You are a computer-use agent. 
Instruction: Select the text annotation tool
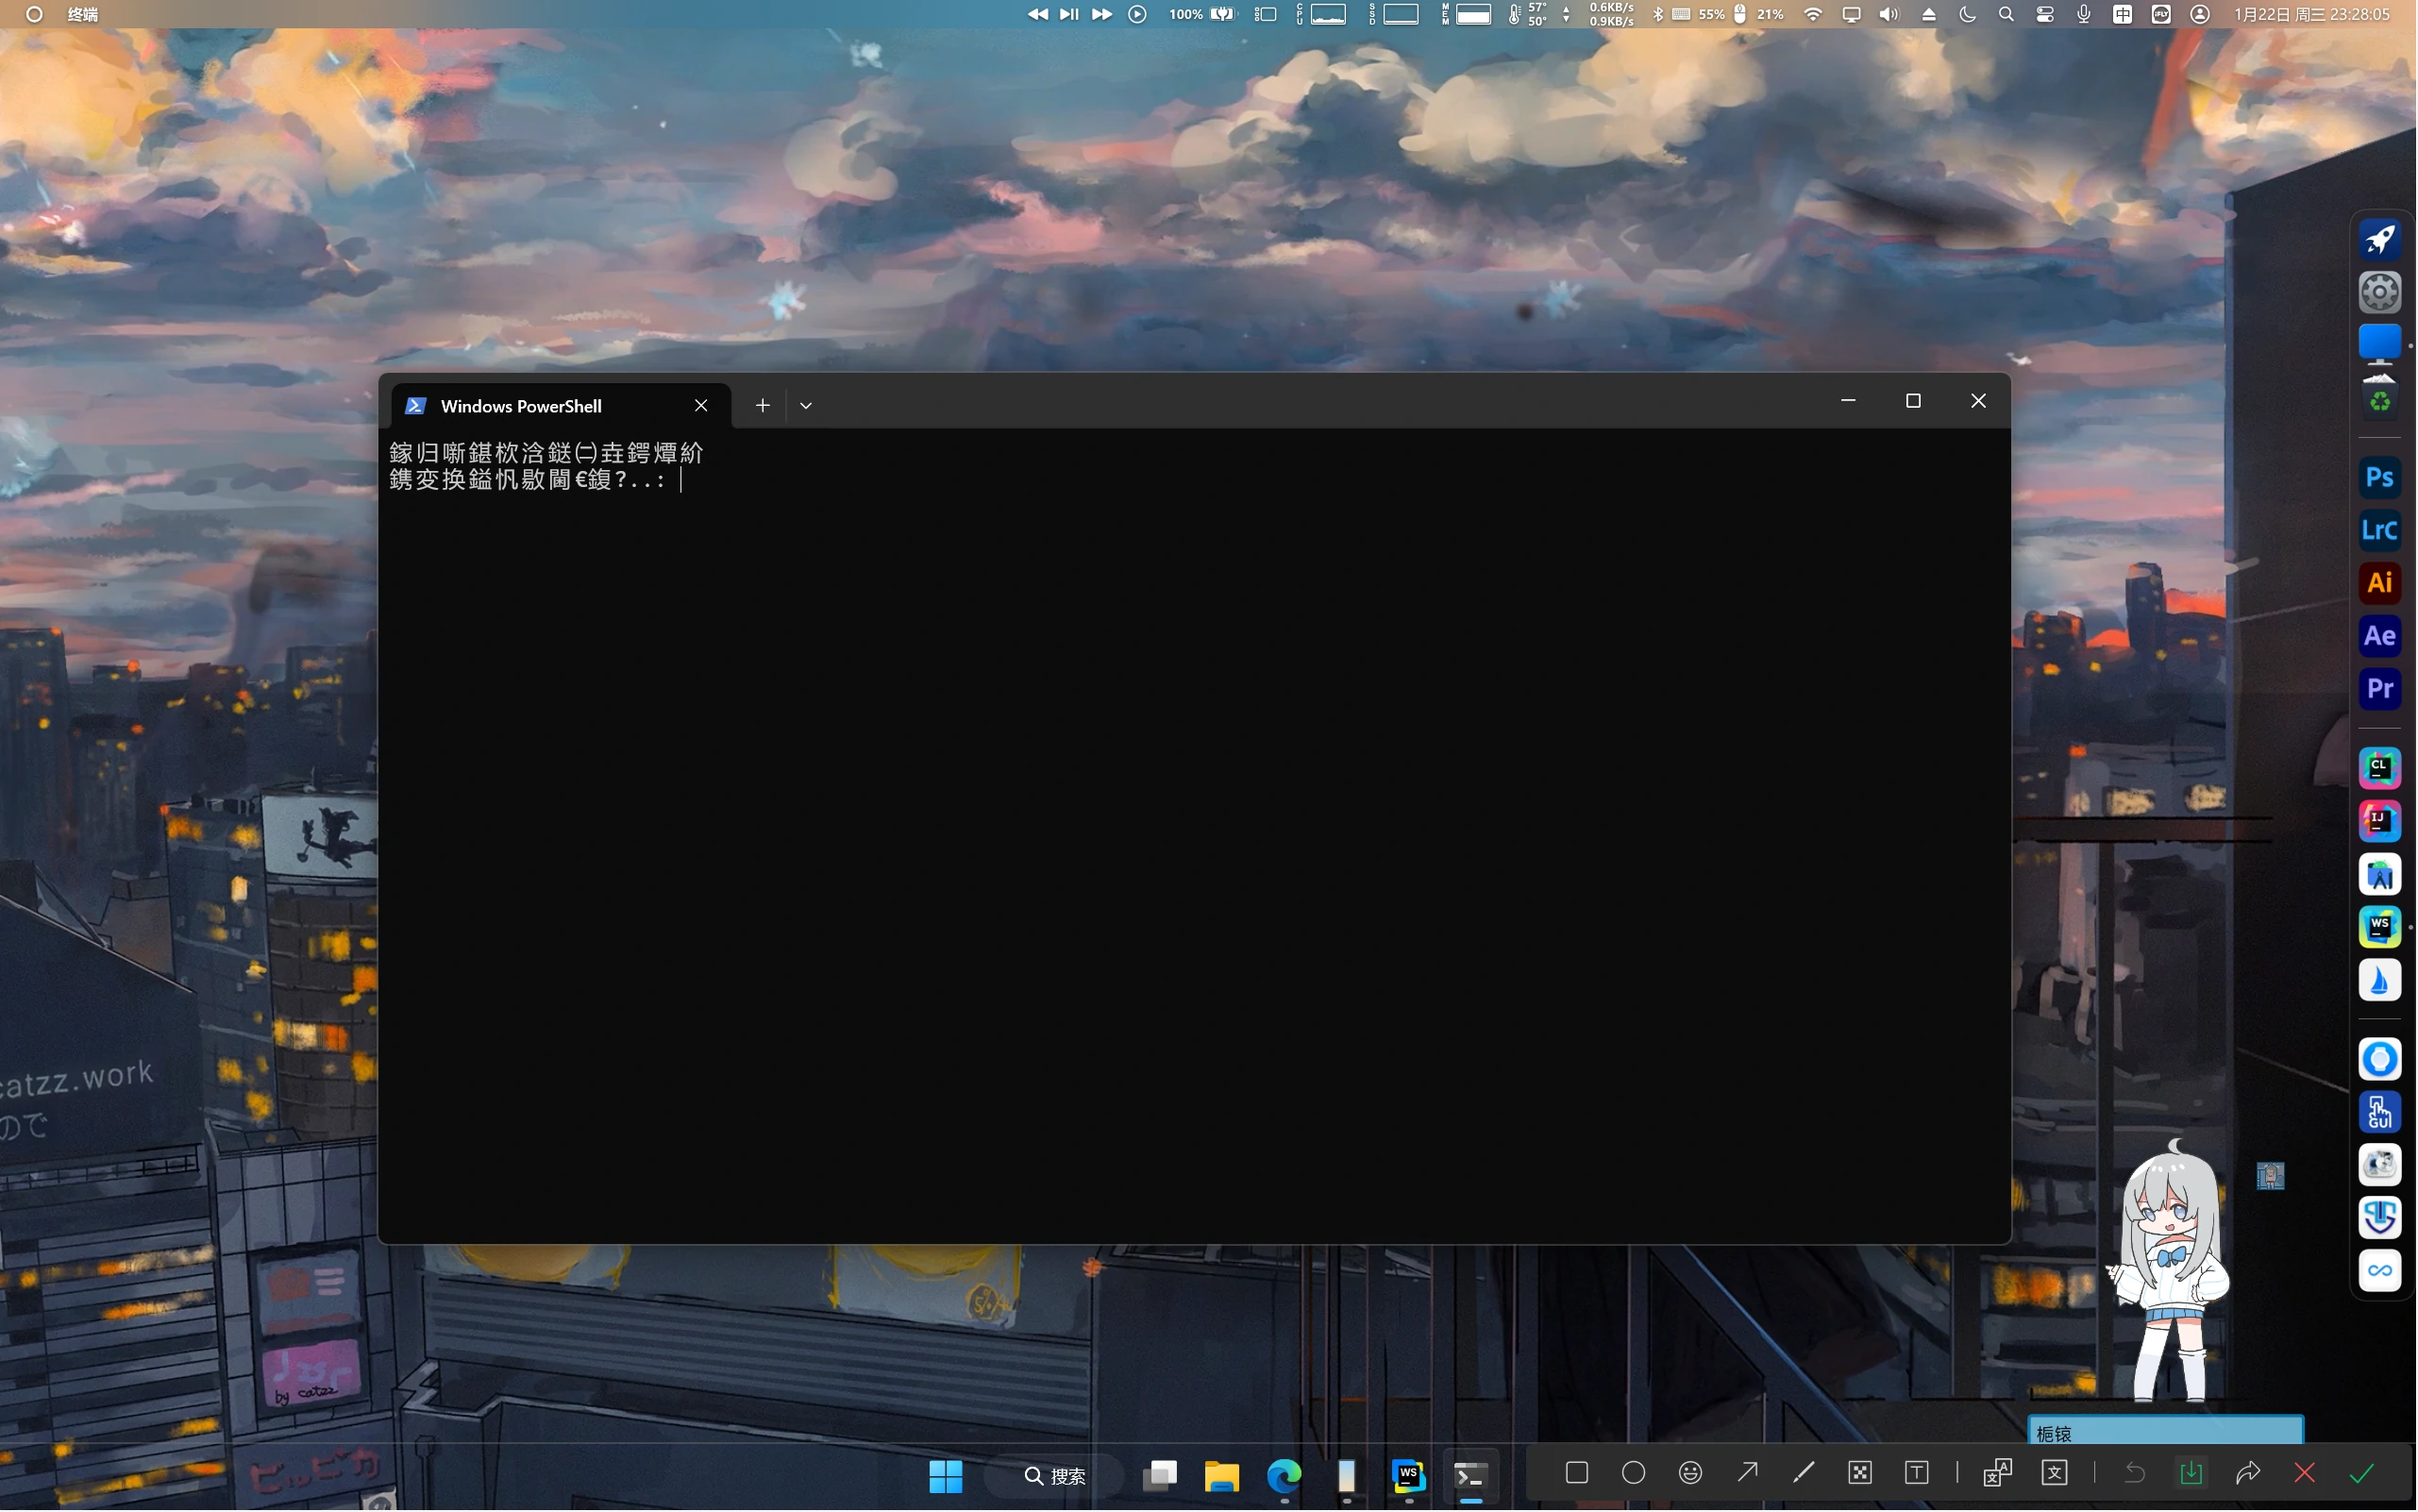click(x=1917, y=1473)
